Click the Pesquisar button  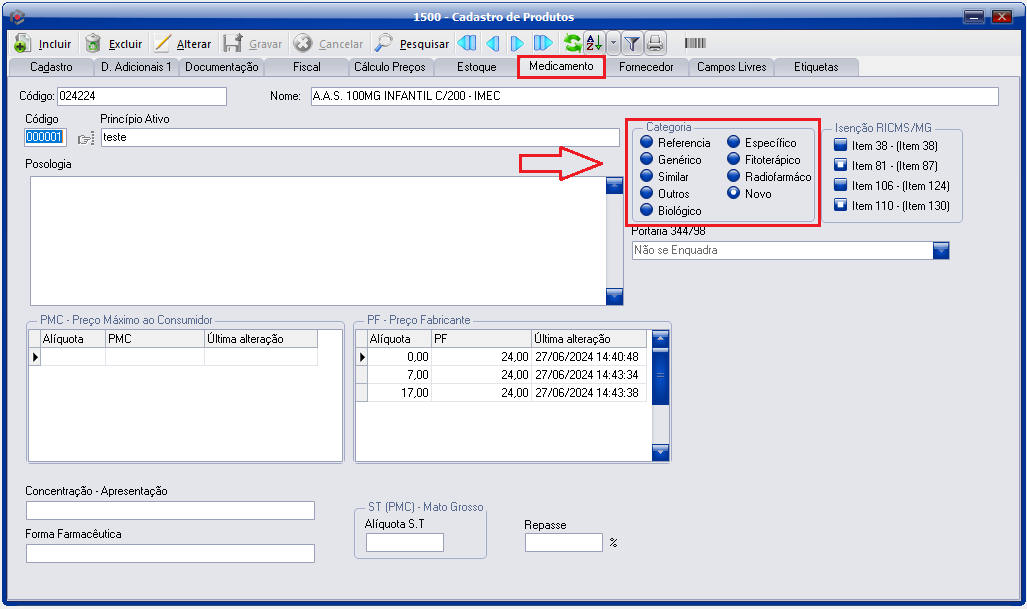click(412, 44)
